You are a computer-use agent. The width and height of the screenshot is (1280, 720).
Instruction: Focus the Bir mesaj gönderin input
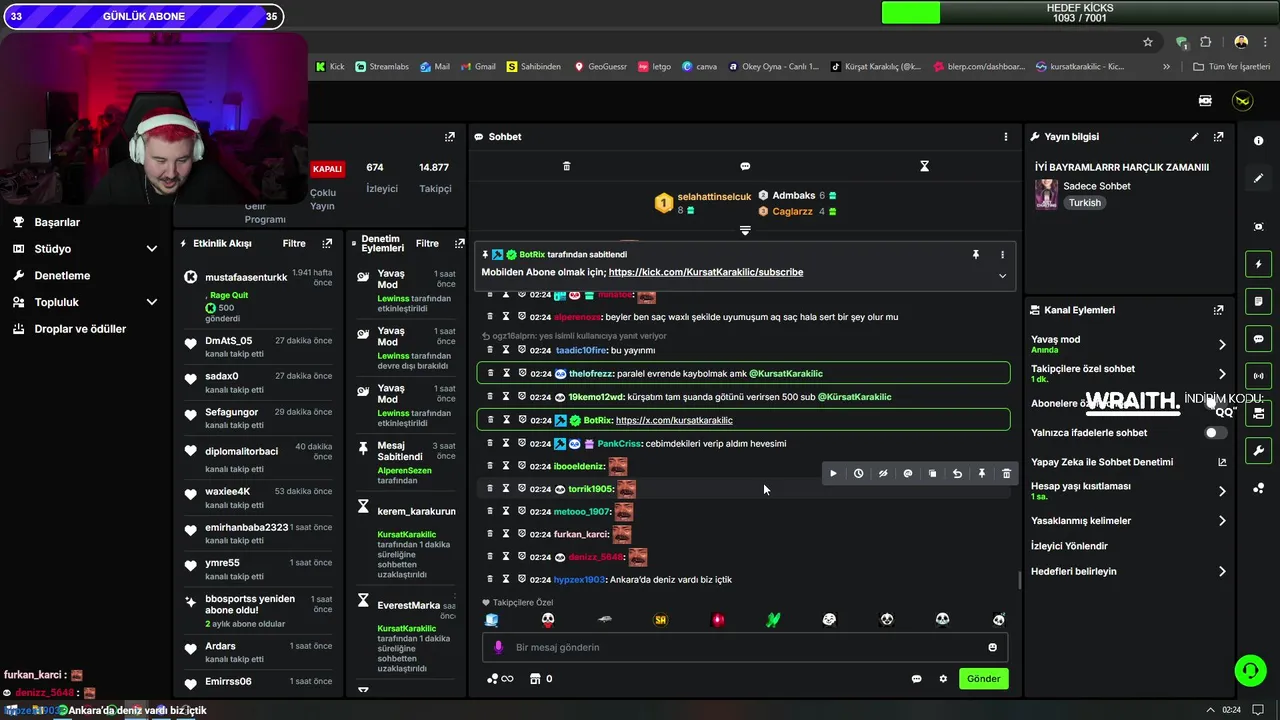[x=745, y=647]
